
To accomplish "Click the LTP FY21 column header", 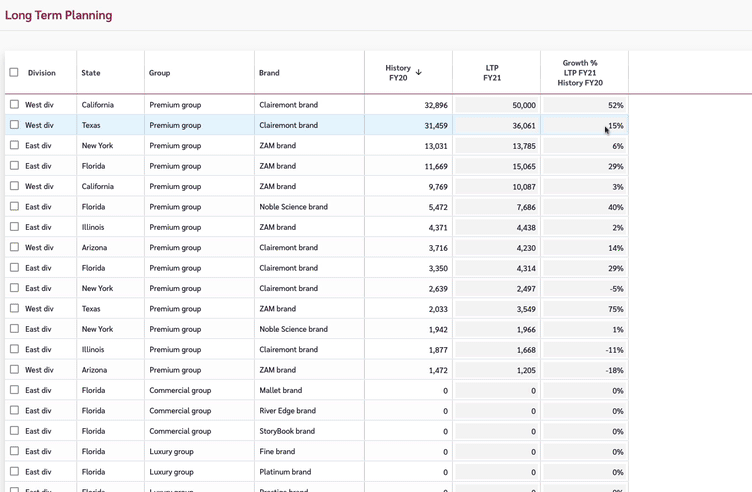I will click(x=492, y=72).
